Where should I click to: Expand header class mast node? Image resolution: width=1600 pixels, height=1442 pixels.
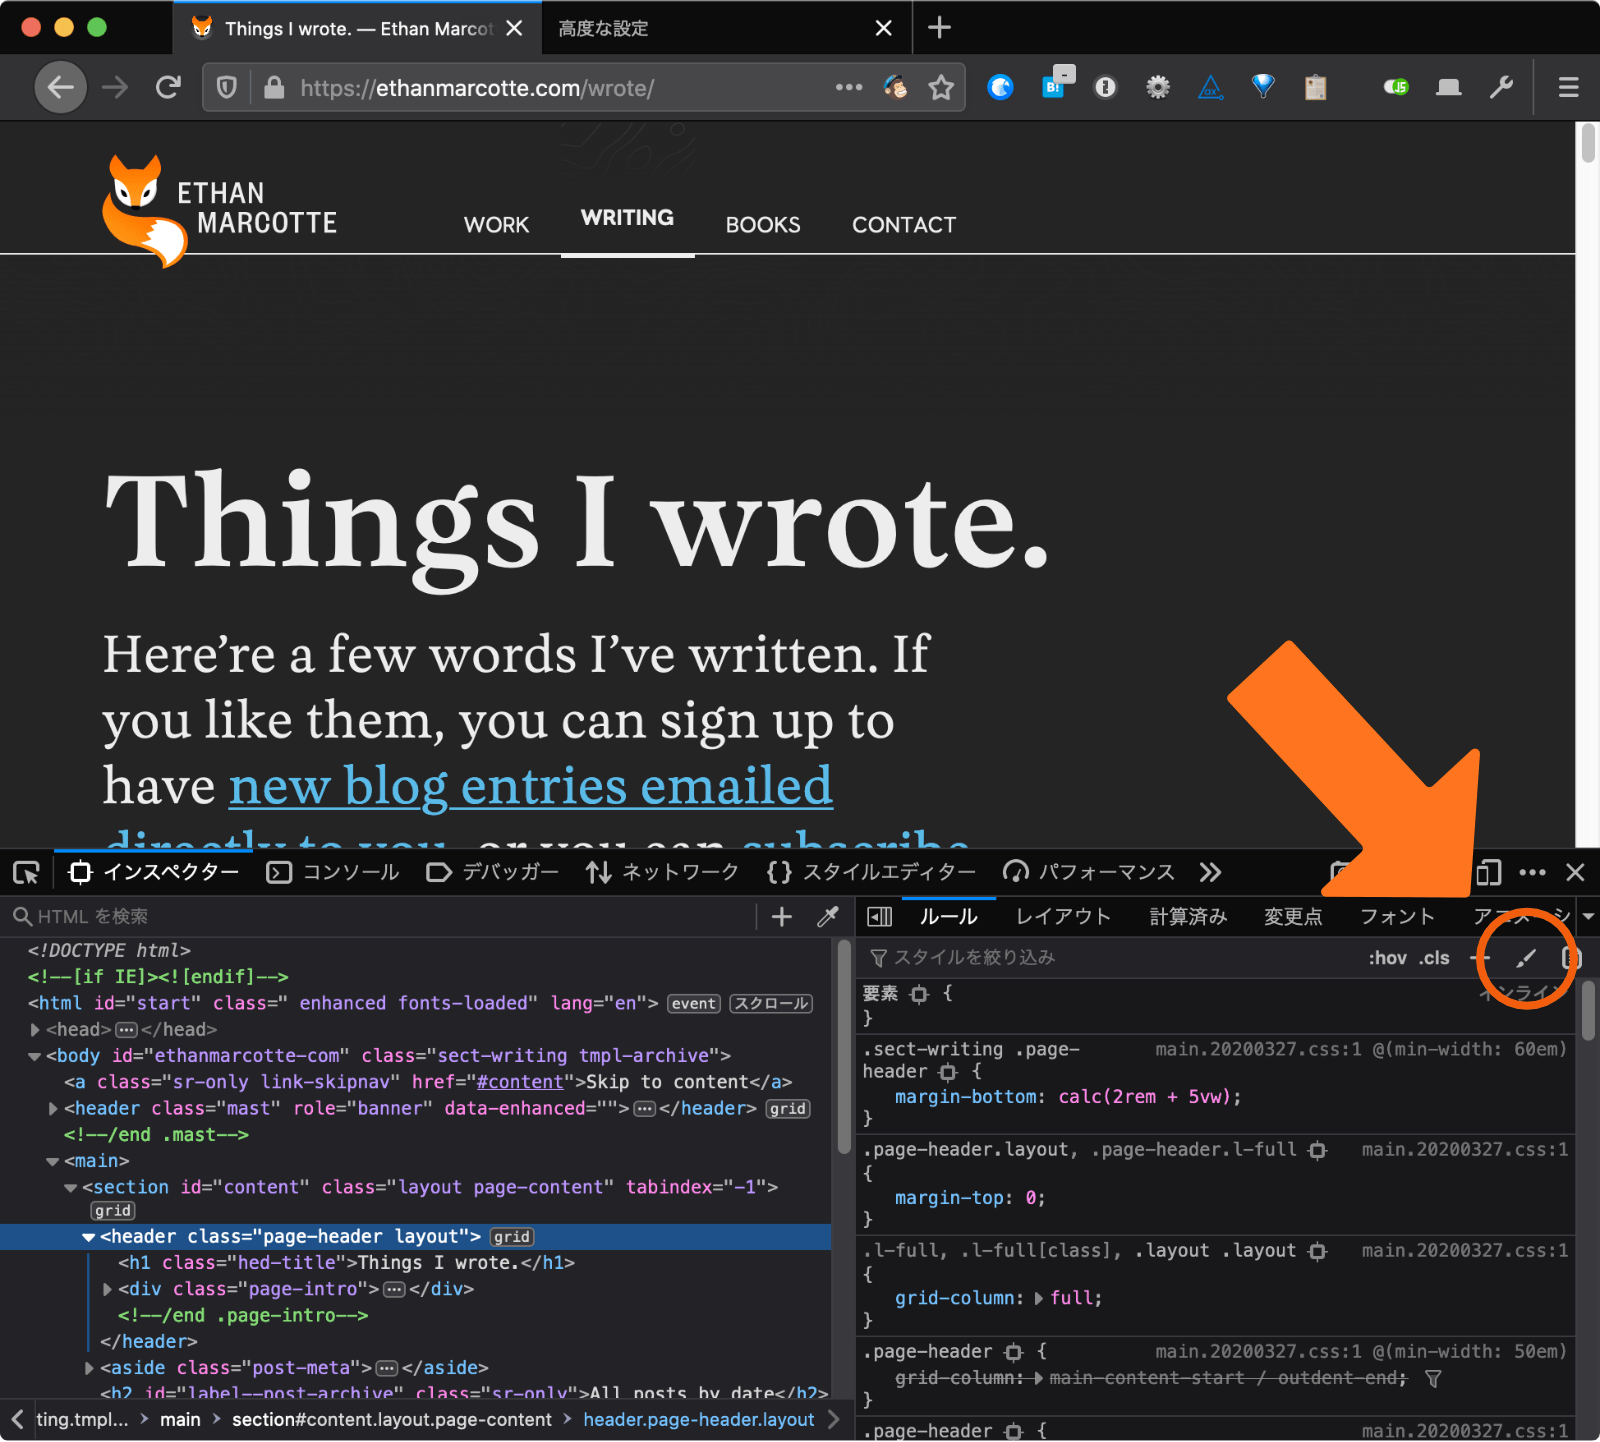(x=53, y=1108)
